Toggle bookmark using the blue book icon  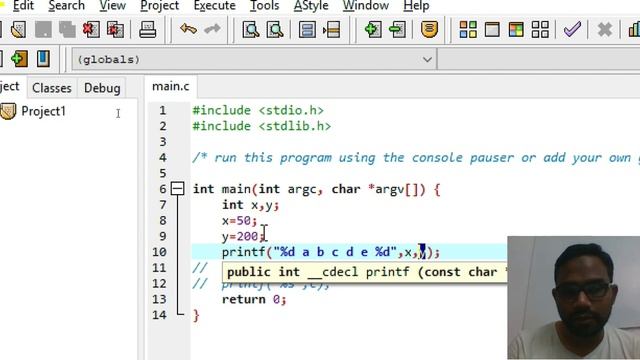(43, 59)
